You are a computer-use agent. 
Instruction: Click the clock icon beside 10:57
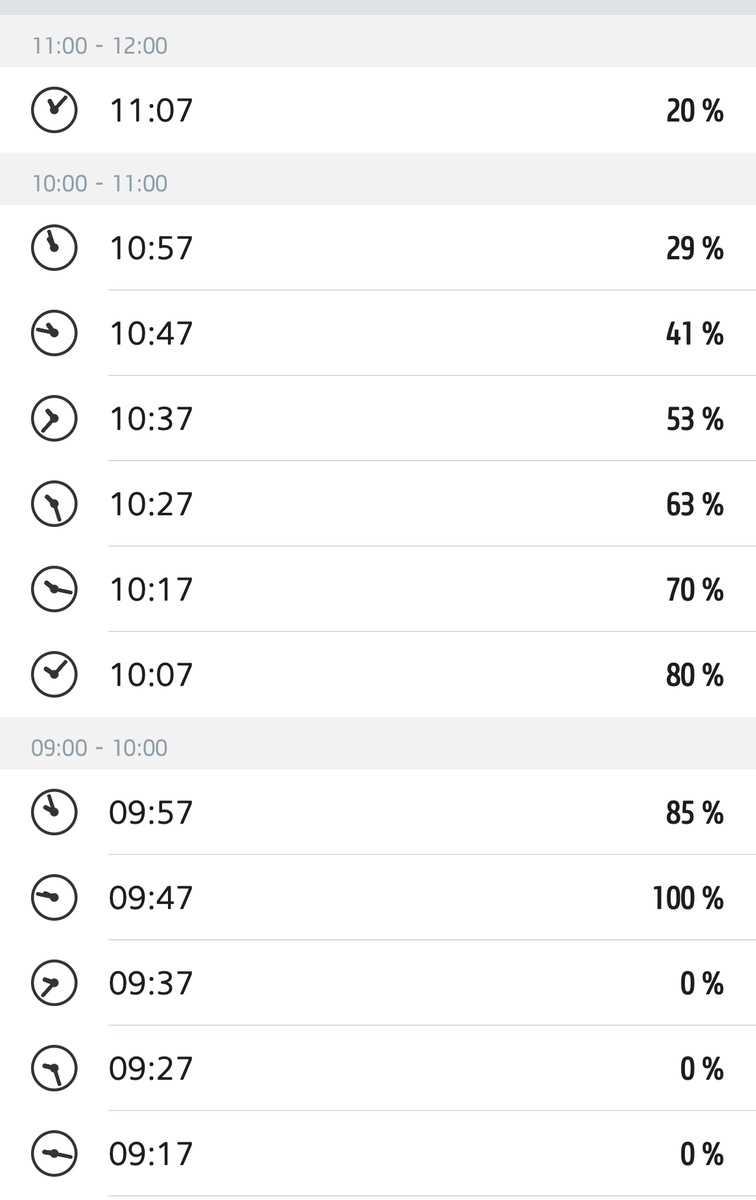pos(54,248)
